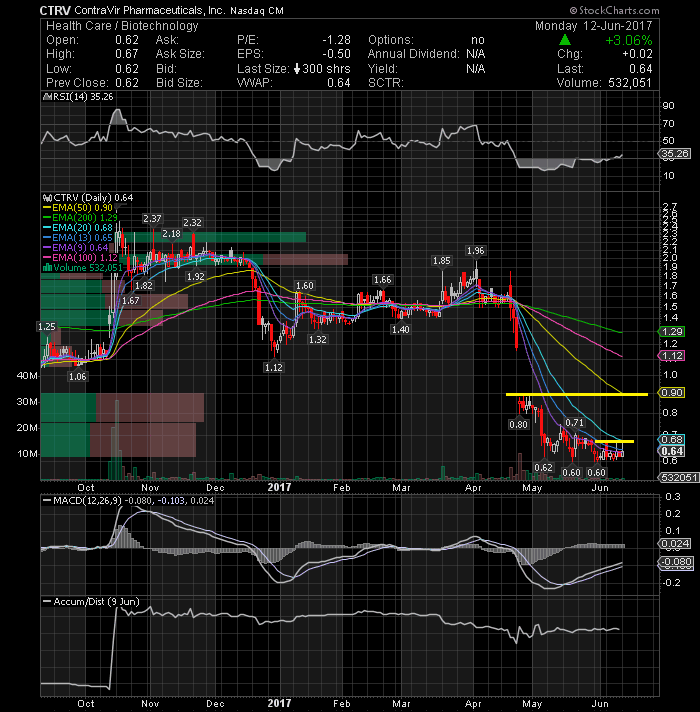The width and height of the screenshot is (700, 712).
Task: Click the CTRV (Daily) 0.64 legend text
Action: tap(93, 198)
